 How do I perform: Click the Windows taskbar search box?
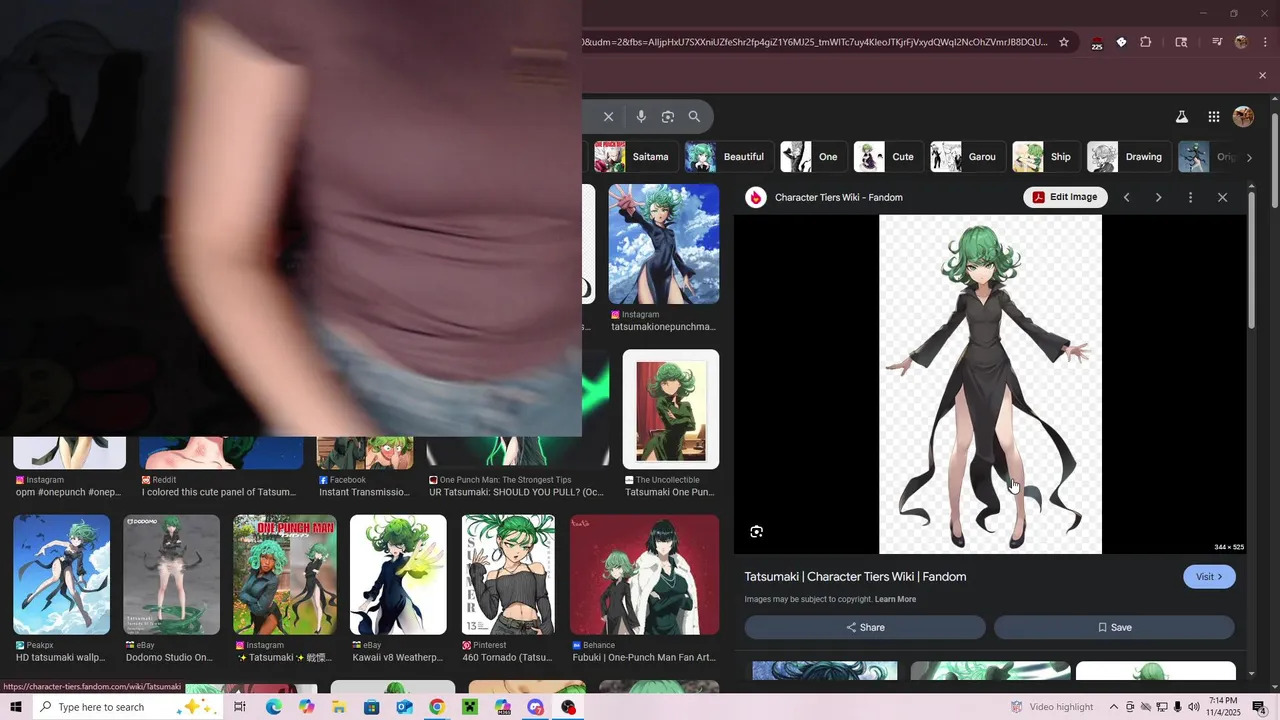(x=128, y=707)
